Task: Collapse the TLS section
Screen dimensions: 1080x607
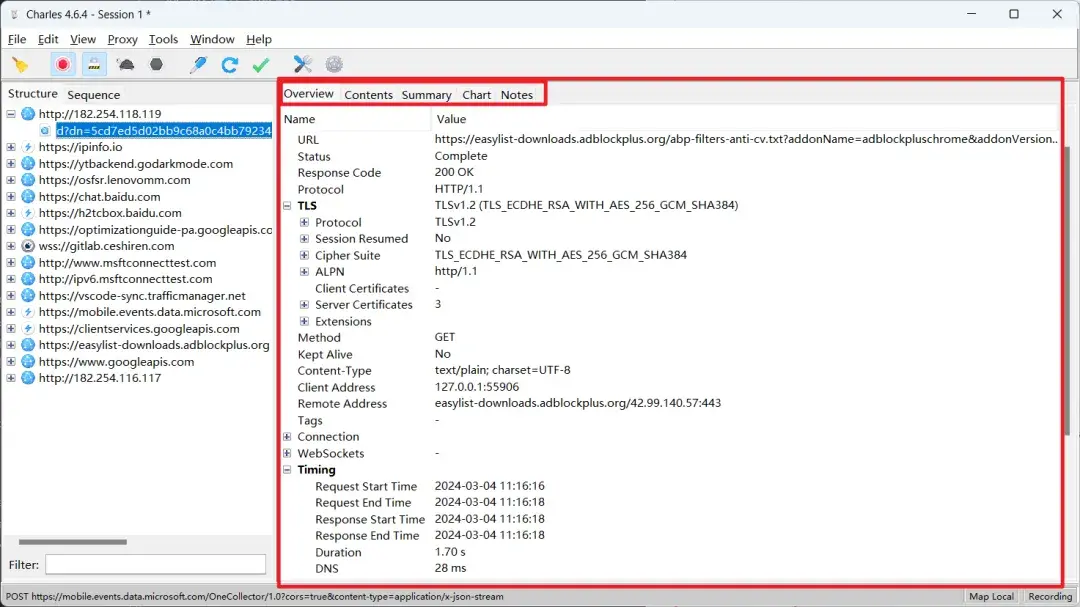Action: (288, 206)
